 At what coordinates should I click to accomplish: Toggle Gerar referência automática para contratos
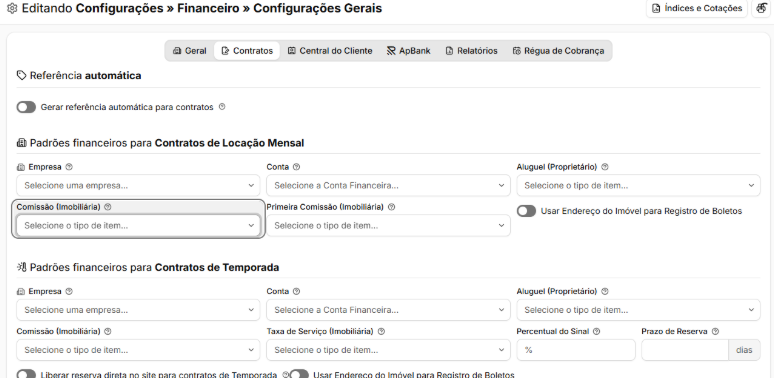click(26, 107)
